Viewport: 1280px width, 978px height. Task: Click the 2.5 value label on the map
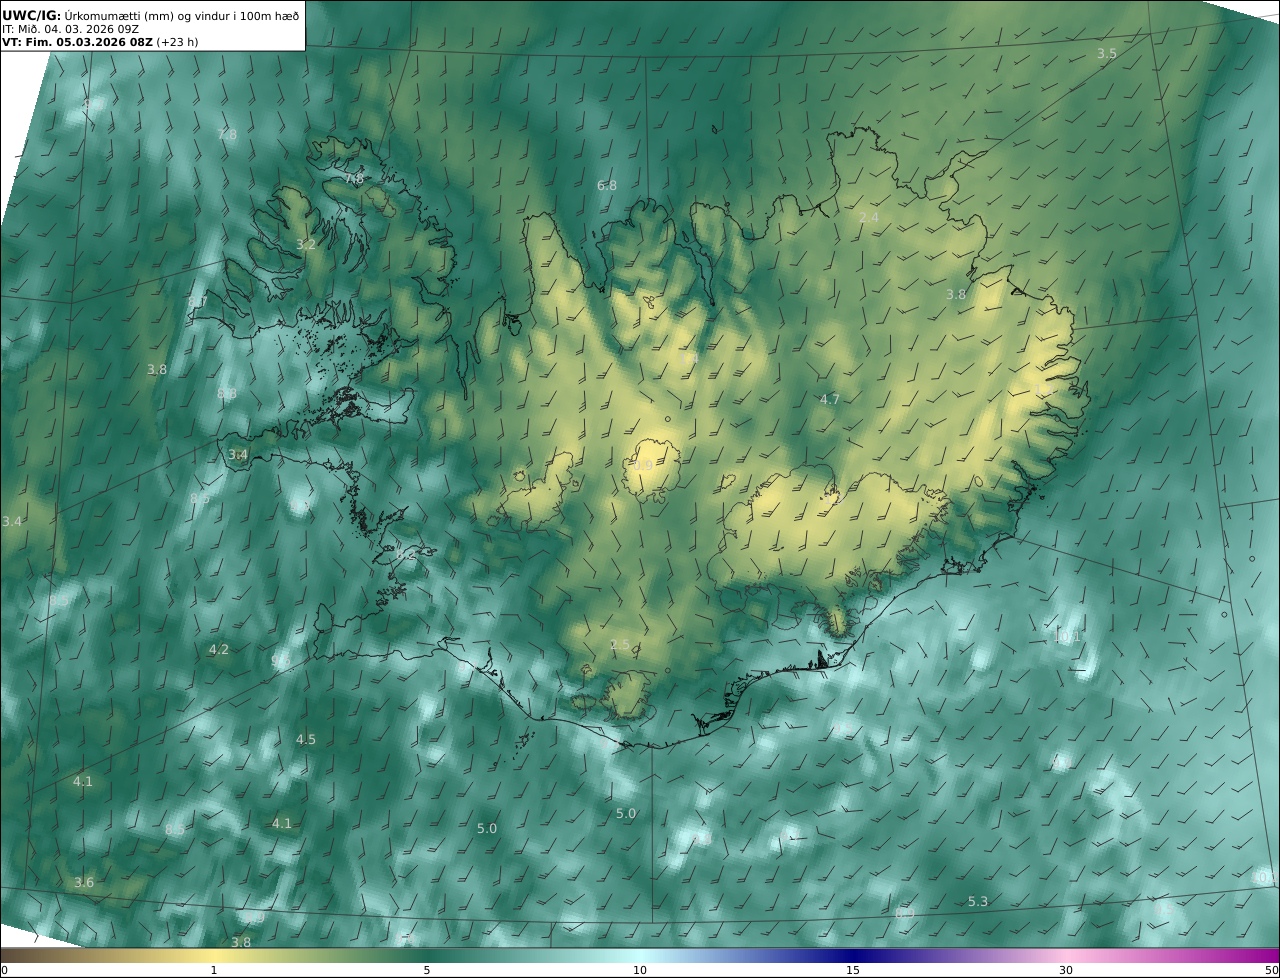(x=620, y=645)
